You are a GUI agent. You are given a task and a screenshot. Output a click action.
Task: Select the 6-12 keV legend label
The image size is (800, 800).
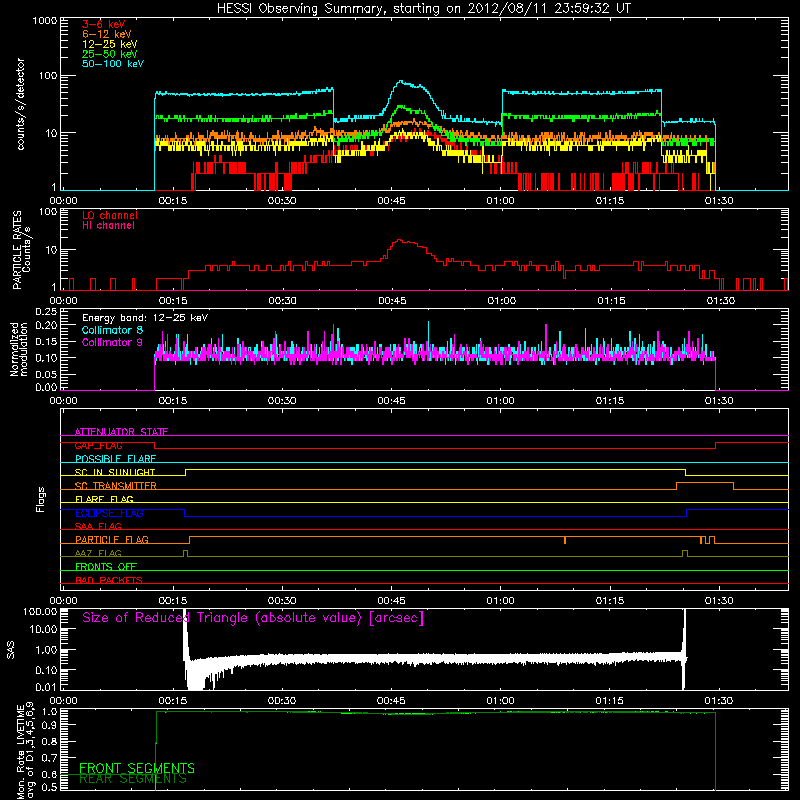107,34
